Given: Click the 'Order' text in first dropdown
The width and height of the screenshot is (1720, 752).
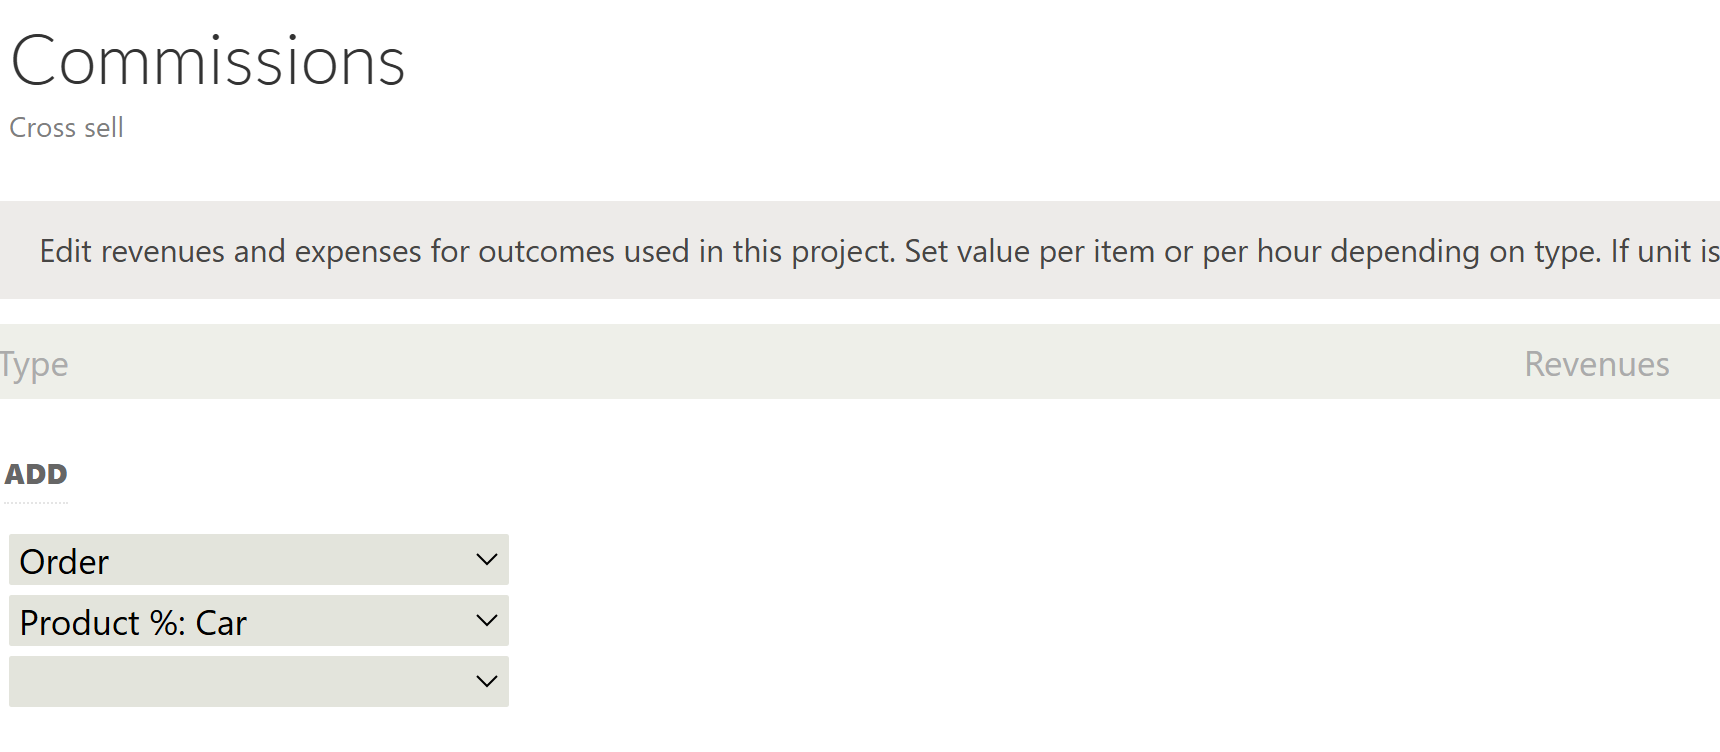Looking at the screenshot, I should pos(64,562).
